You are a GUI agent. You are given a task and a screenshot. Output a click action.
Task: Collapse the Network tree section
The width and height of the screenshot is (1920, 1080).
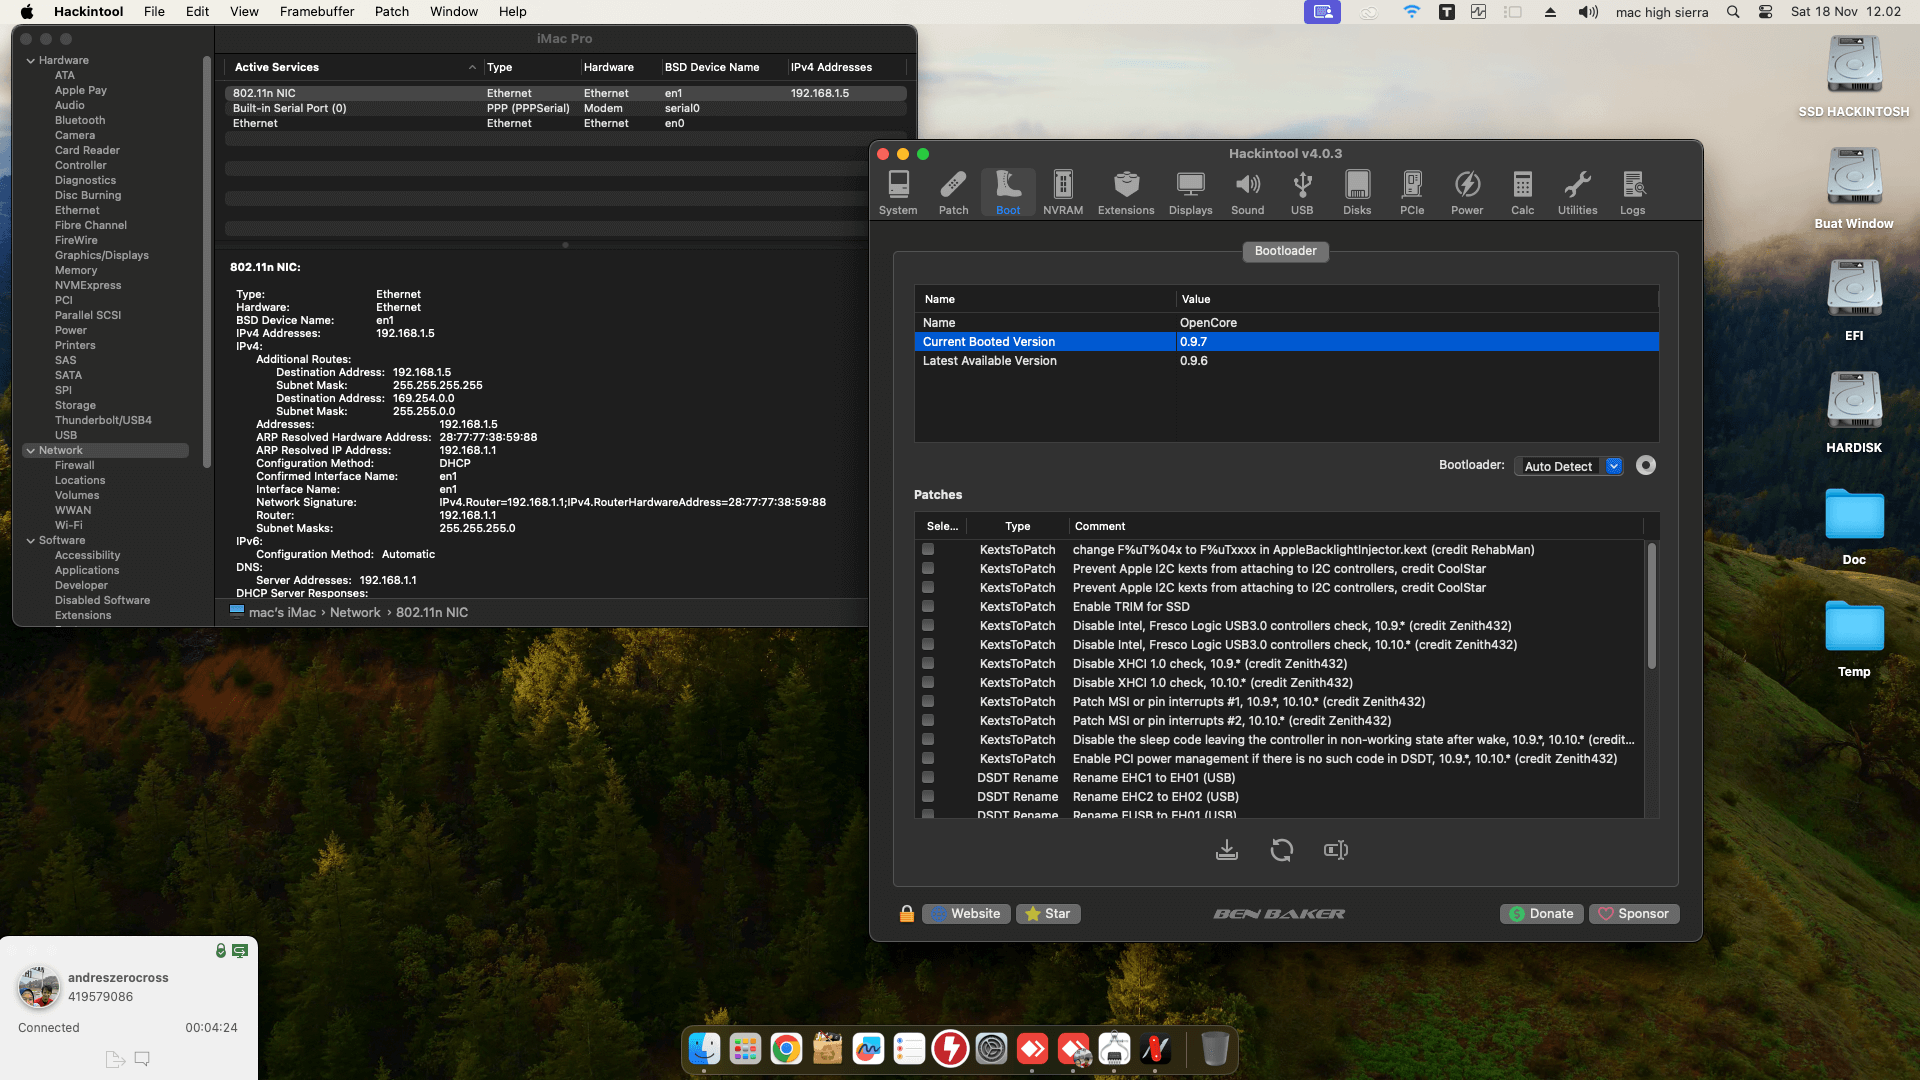(30, 451)
